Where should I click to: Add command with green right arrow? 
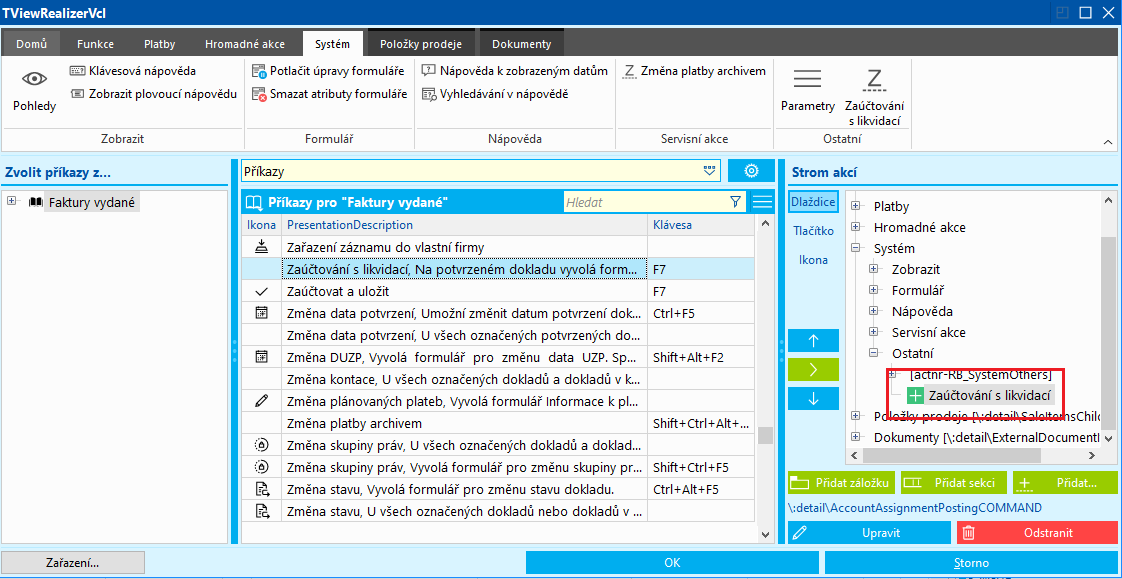click(x=813, y=370)
